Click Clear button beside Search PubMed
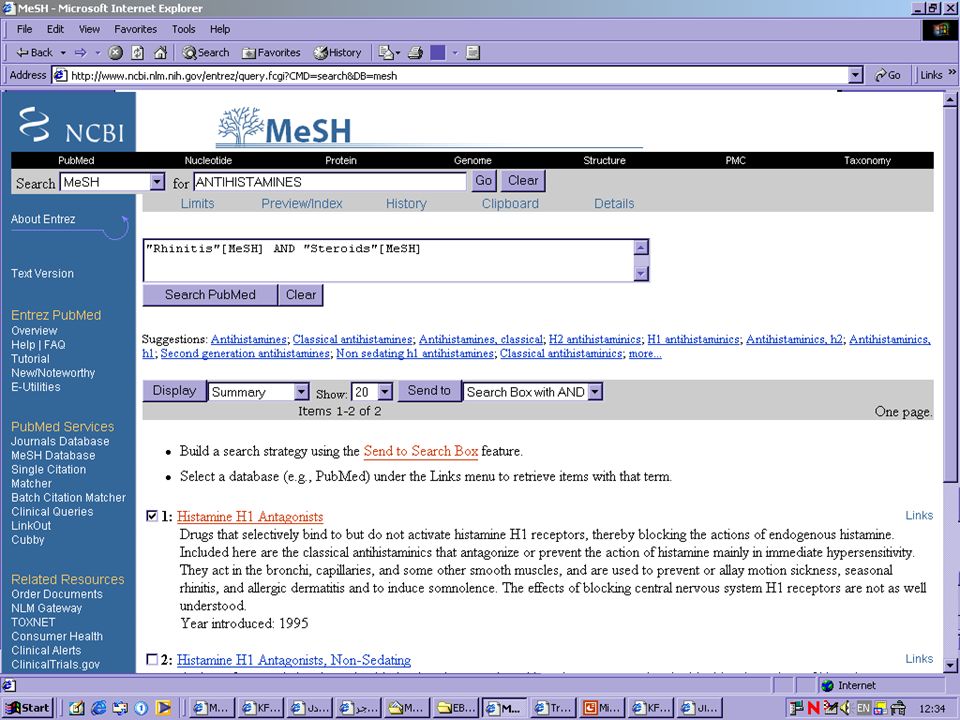960x720 pixels. coord(301,294)
